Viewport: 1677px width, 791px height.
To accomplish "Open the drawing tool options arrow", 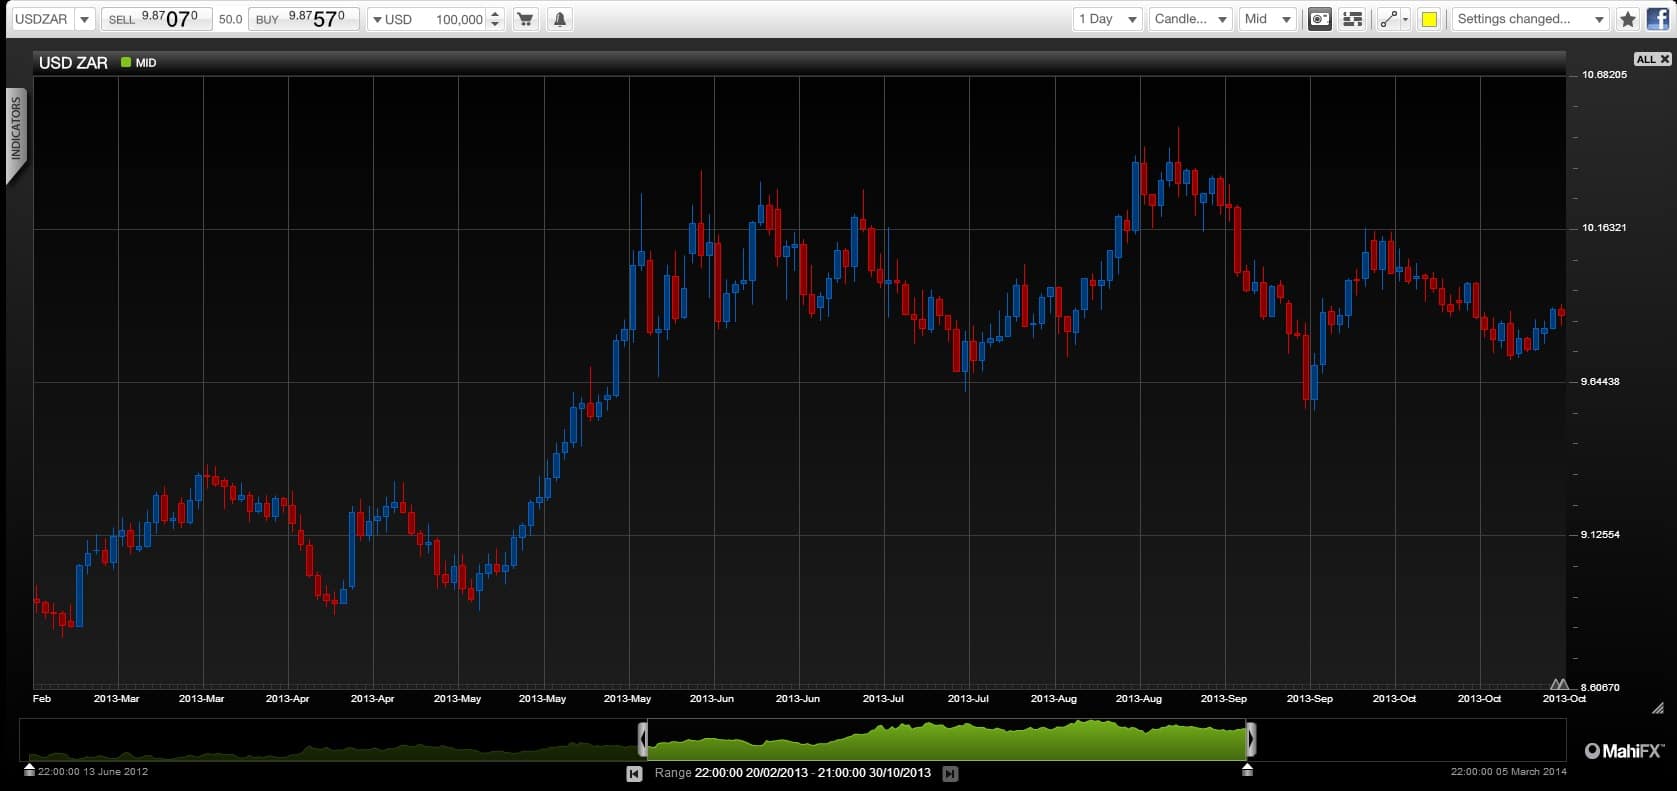I will (x=1405, y=19).
